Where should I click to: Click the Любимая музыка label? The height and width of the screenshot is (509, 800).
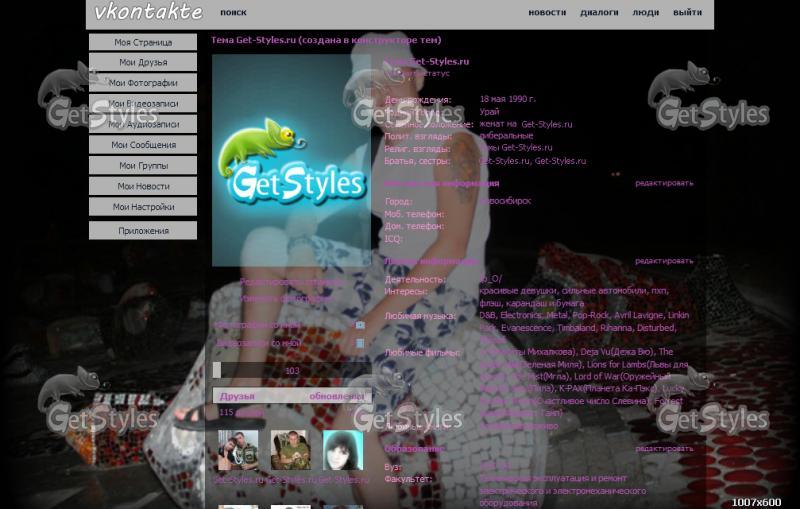(x=419, y=316)
